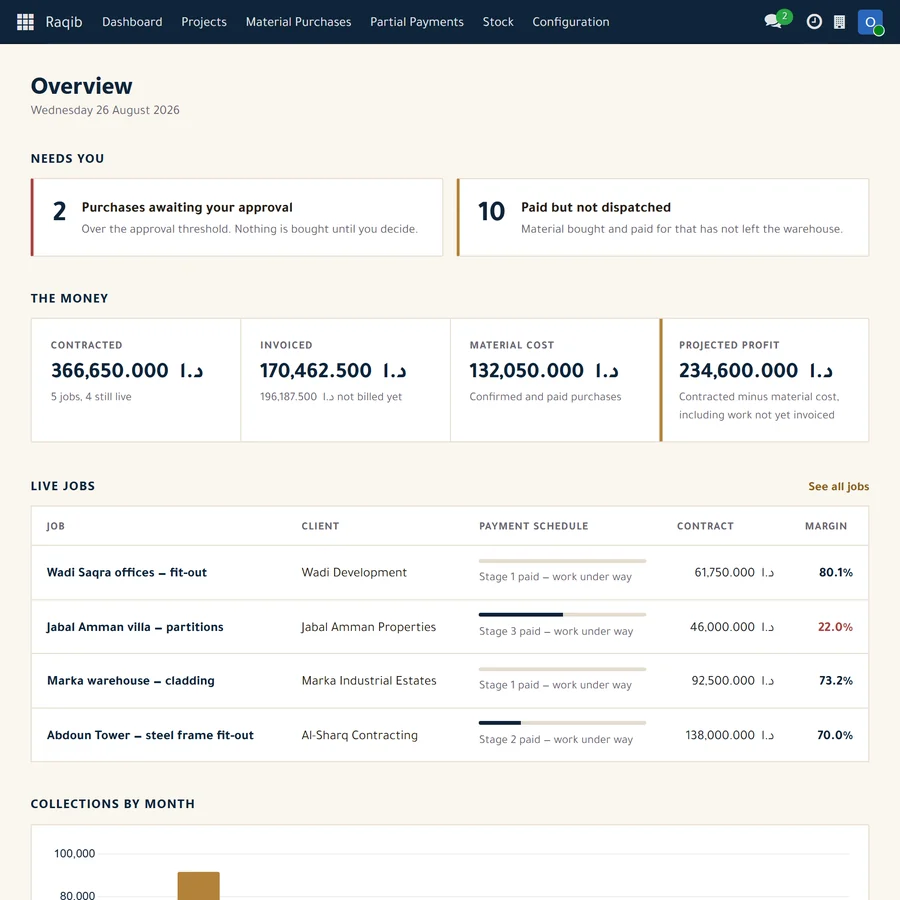Open Wadi Saqra offices fit-out job

click(126, 572)
